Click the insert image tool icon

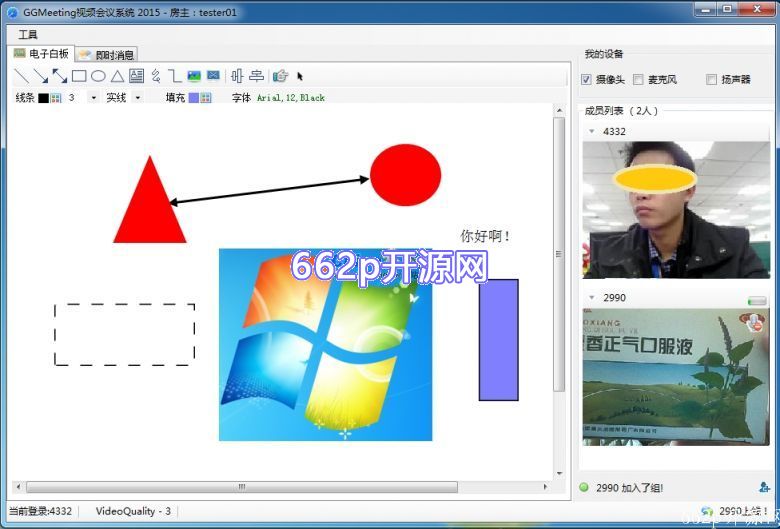click(x=194, y=76)
